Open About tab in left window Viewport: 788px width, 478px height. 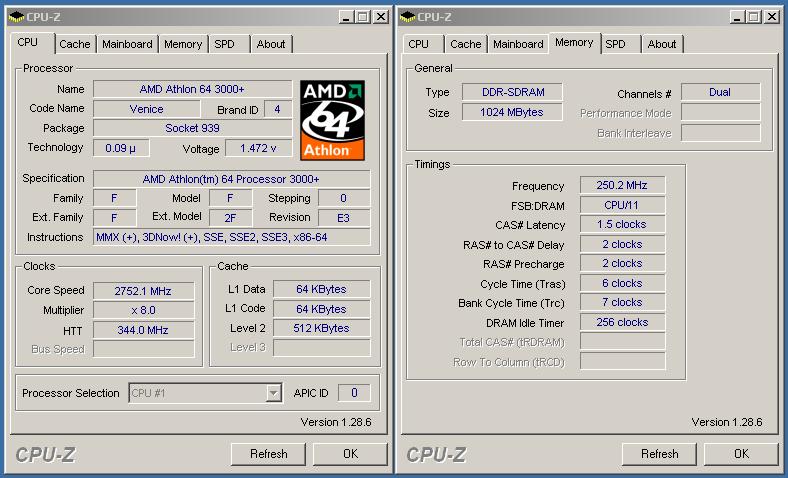(271, 44)
